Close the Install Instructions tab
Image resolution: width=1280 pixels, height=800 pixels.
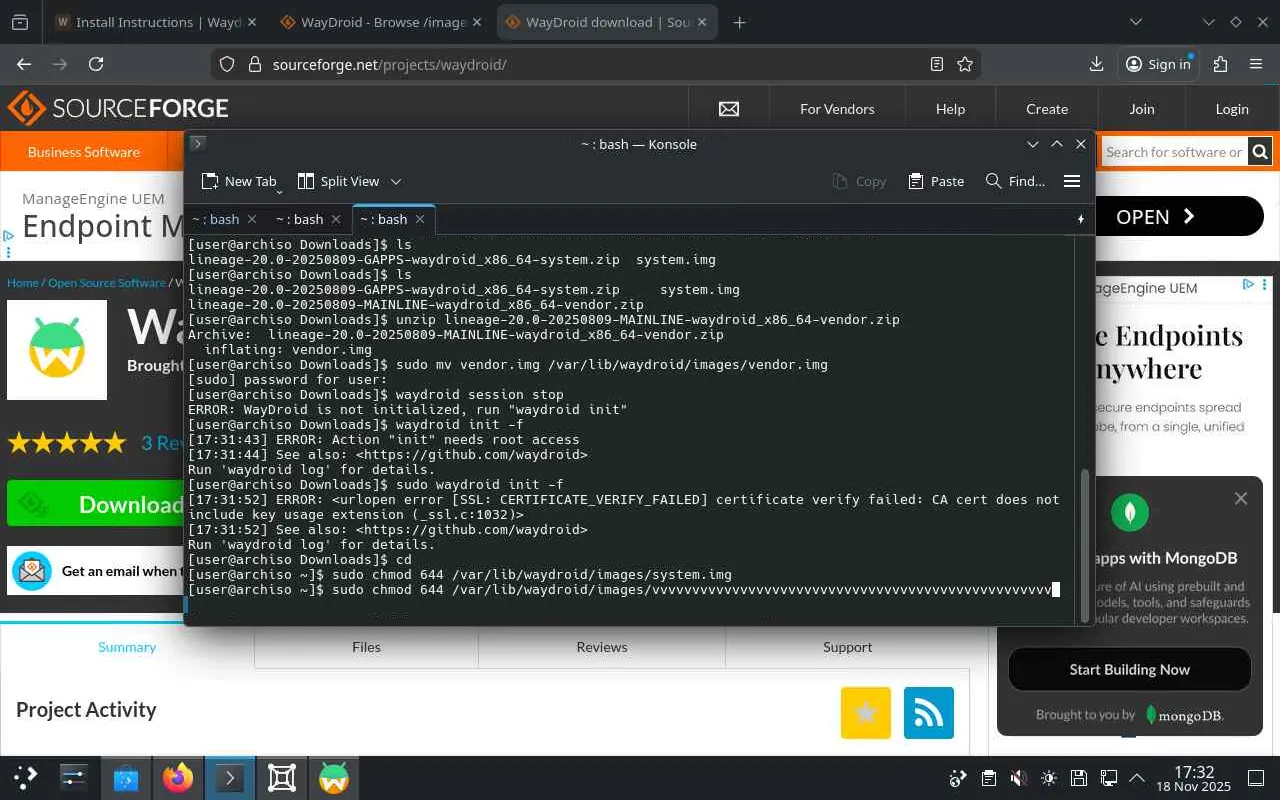pos(250,22)
